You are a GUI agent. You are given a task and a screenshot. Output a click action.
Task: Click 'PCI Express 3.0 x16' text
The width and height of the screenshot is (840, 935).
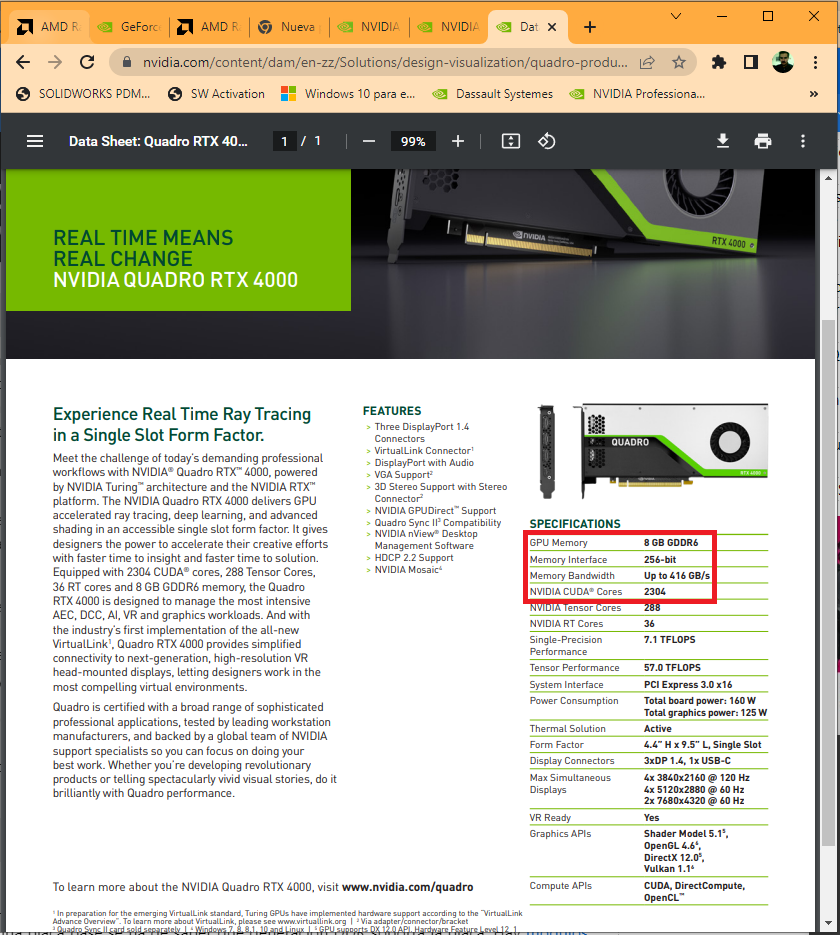pos(688,685)
